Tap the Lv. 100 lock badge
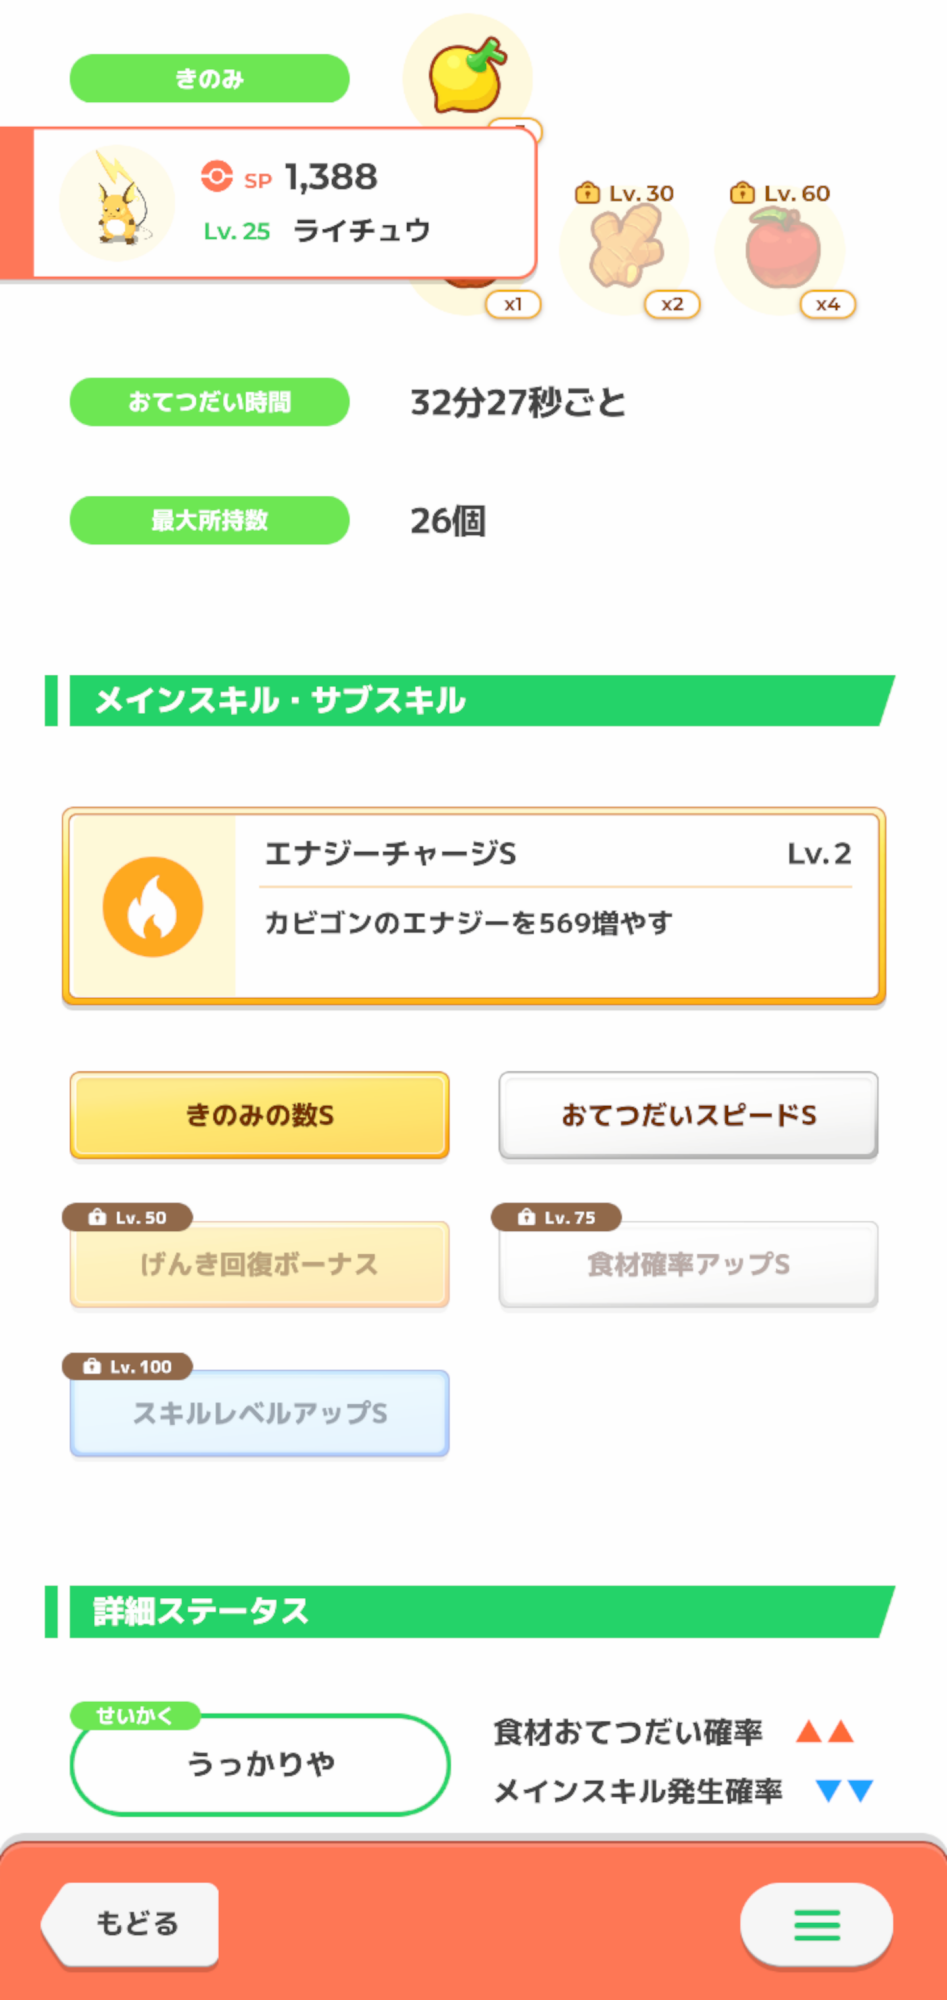Screen dimensions: 947x2000 pos(127,1366)
